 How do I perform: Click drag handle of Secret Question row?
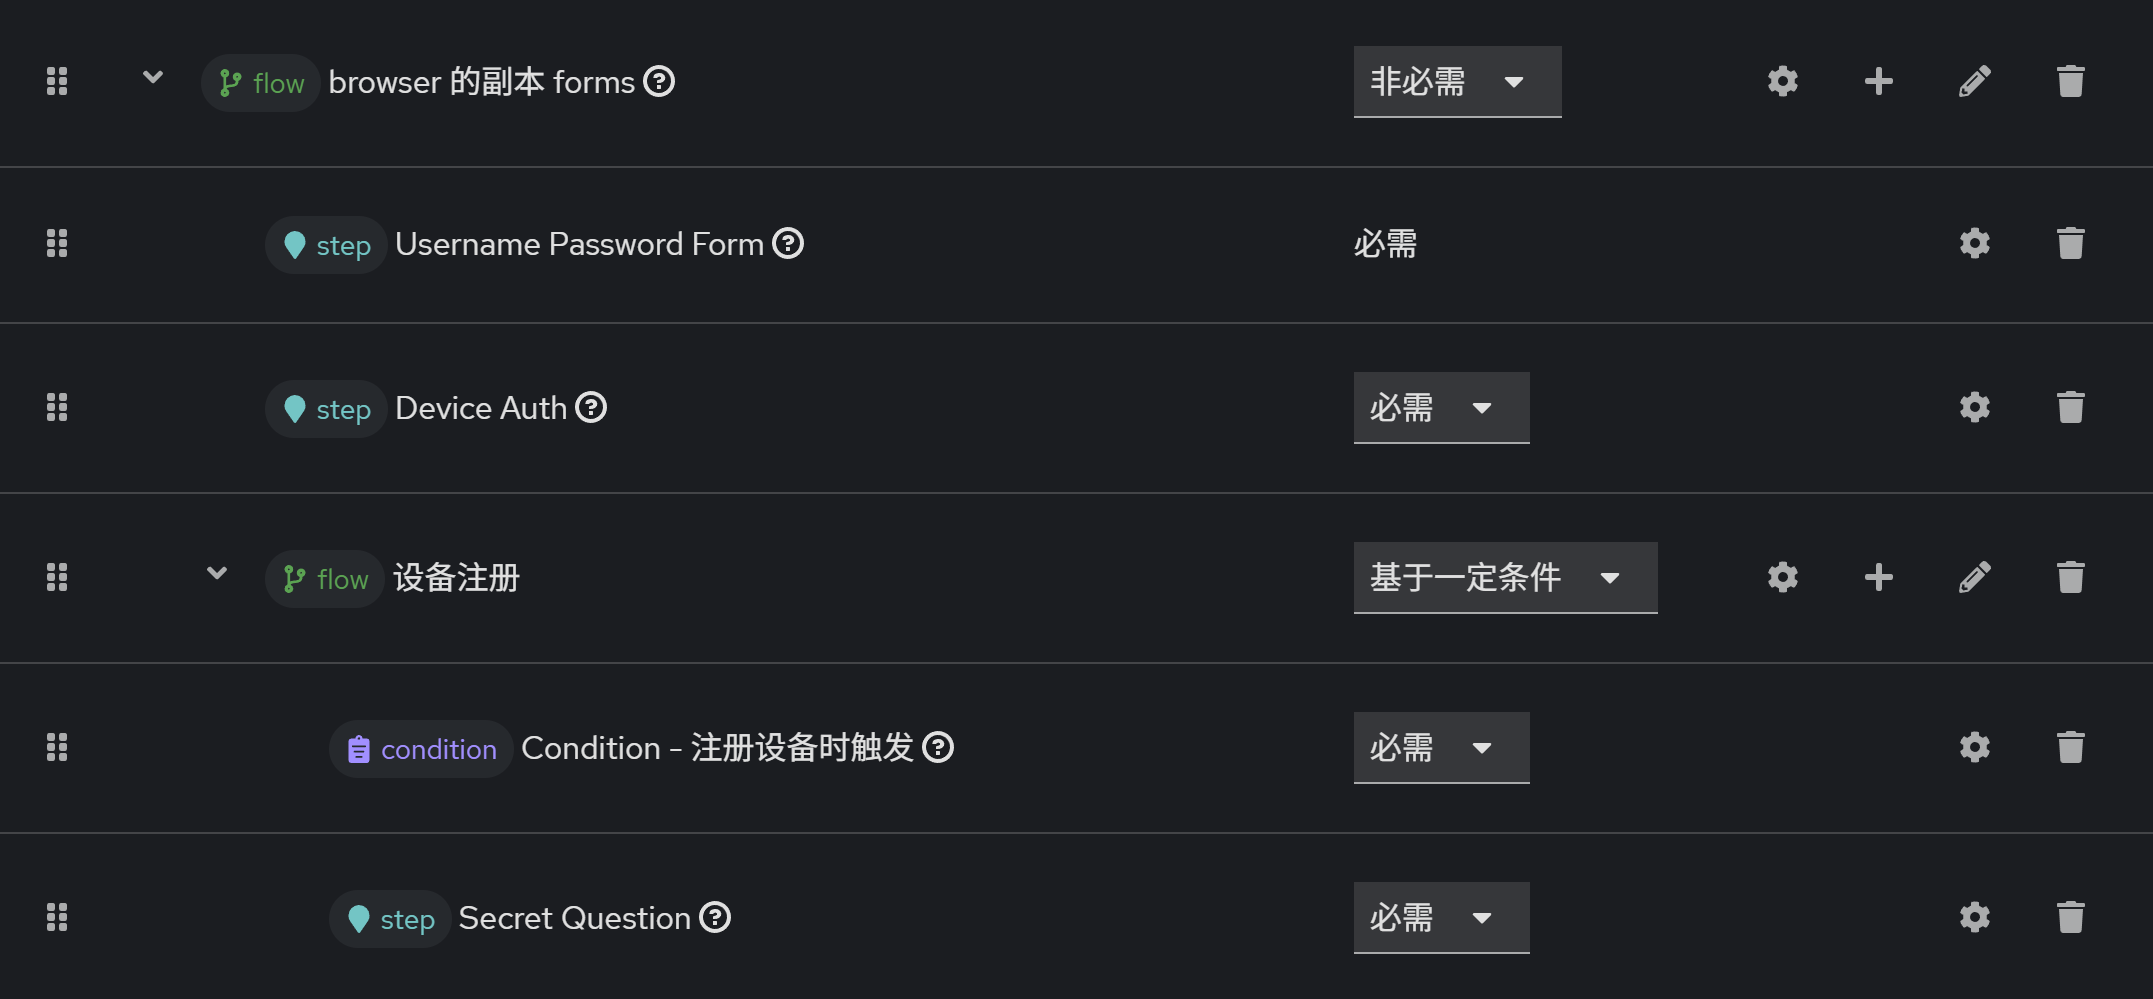pyautogui.click(x=57, y=917)
